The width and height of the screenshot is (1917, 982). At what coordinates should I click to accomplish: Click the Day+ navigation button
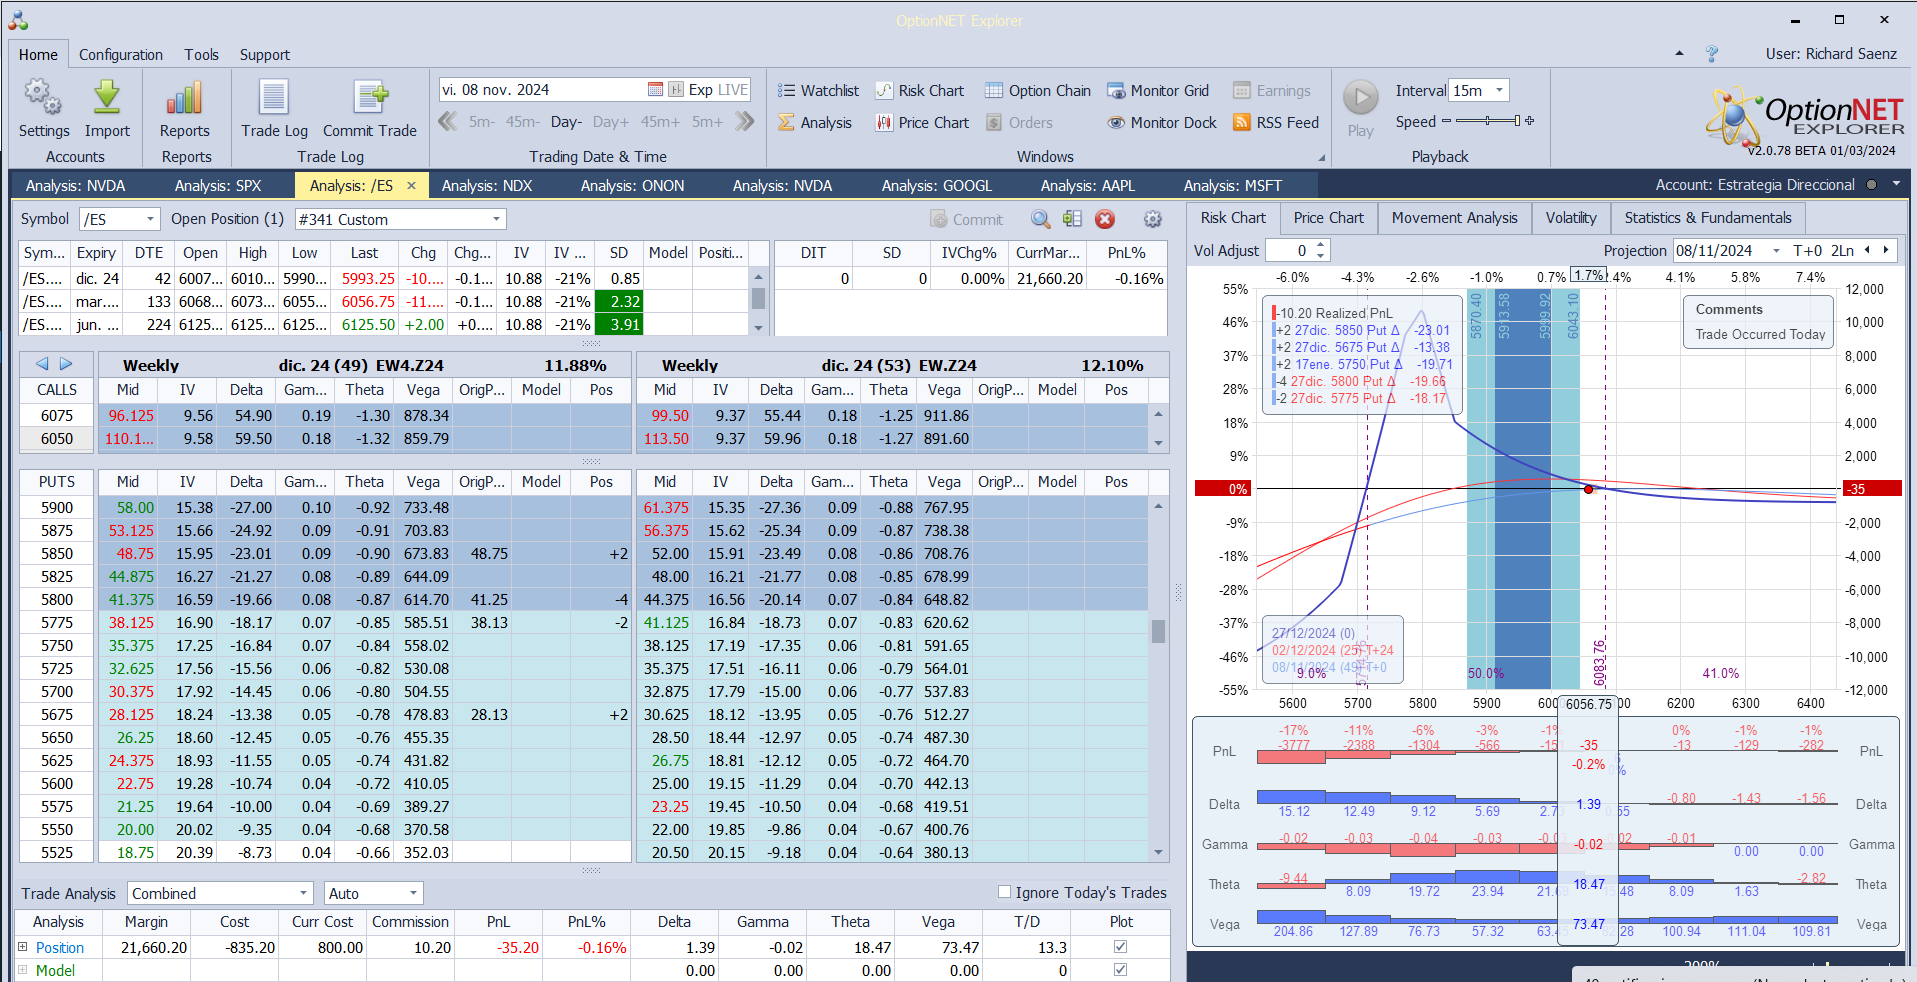(x=610, y=122)
